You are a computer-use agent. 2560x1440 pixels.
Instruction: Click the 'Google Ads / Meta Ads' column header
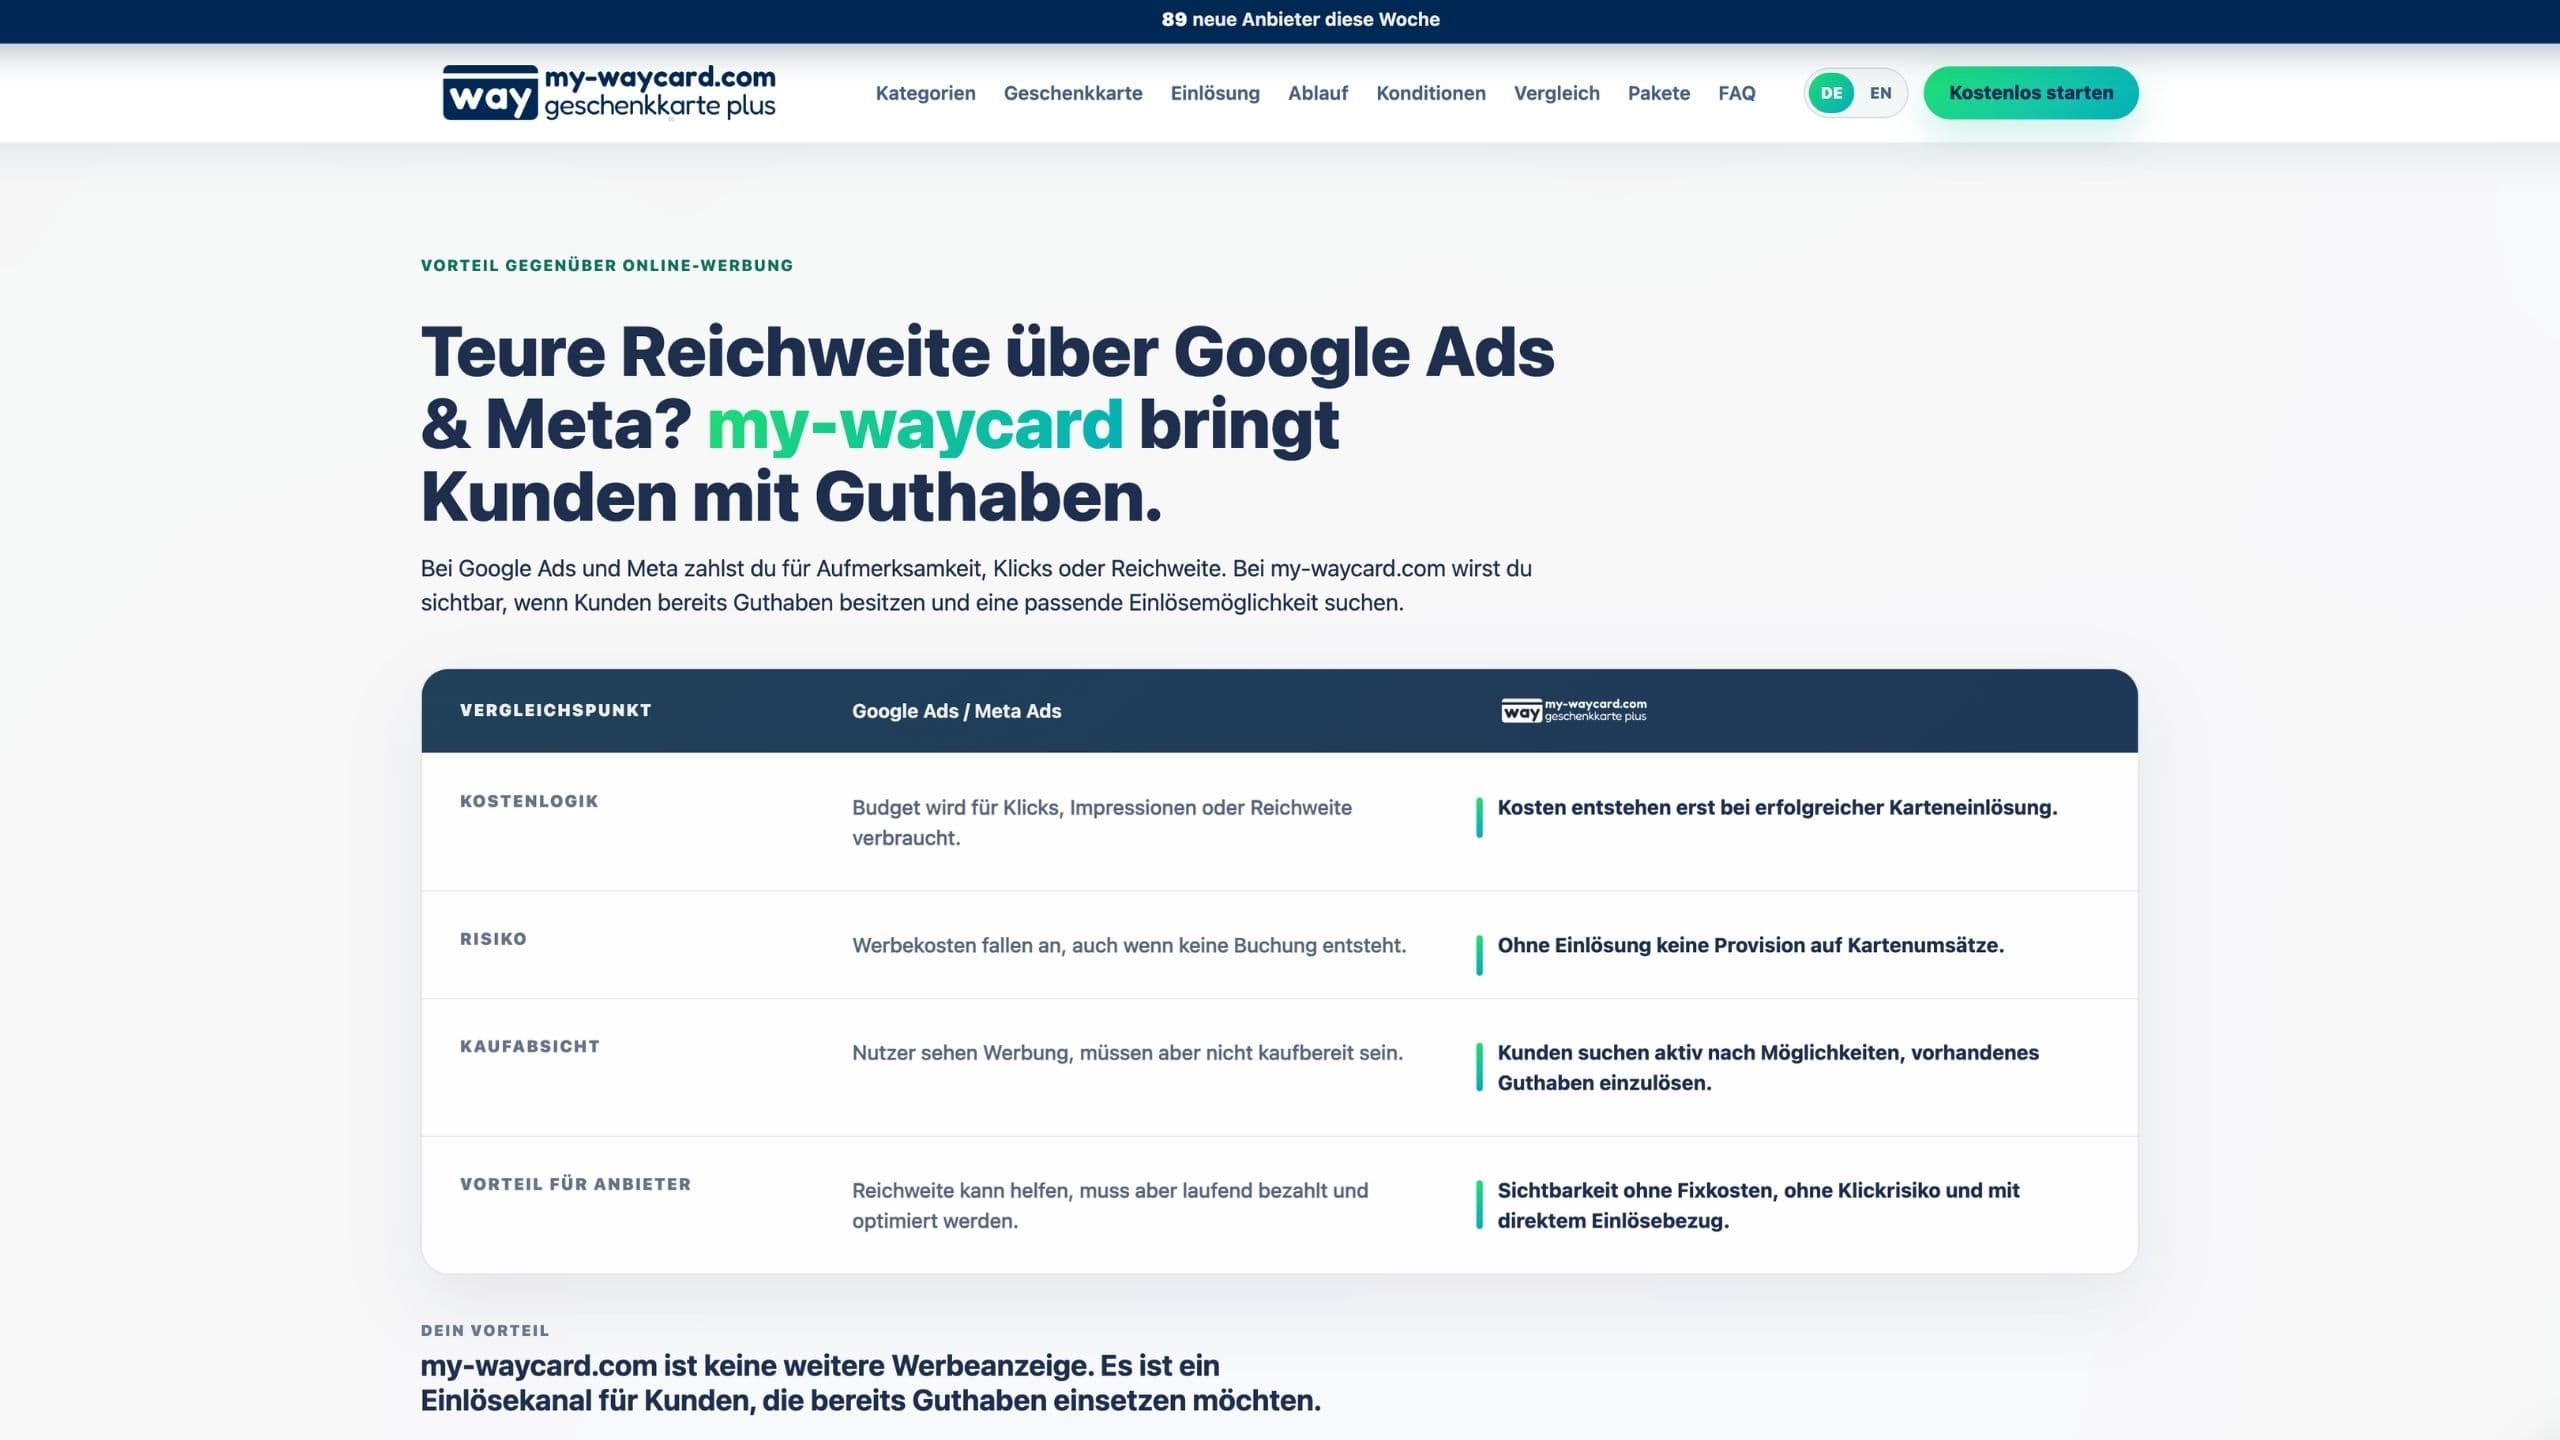pyautogui.click(x=956, y=711)
